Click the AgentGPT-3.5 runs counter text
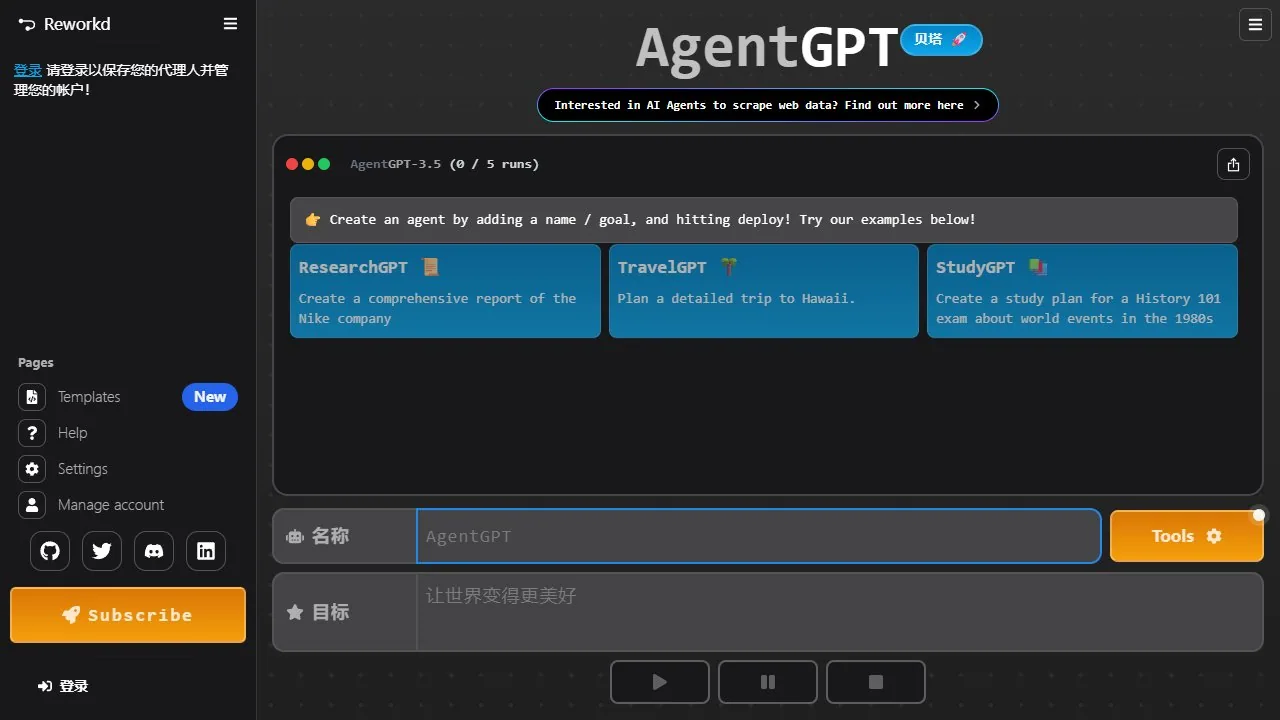 tap(444, 164)
